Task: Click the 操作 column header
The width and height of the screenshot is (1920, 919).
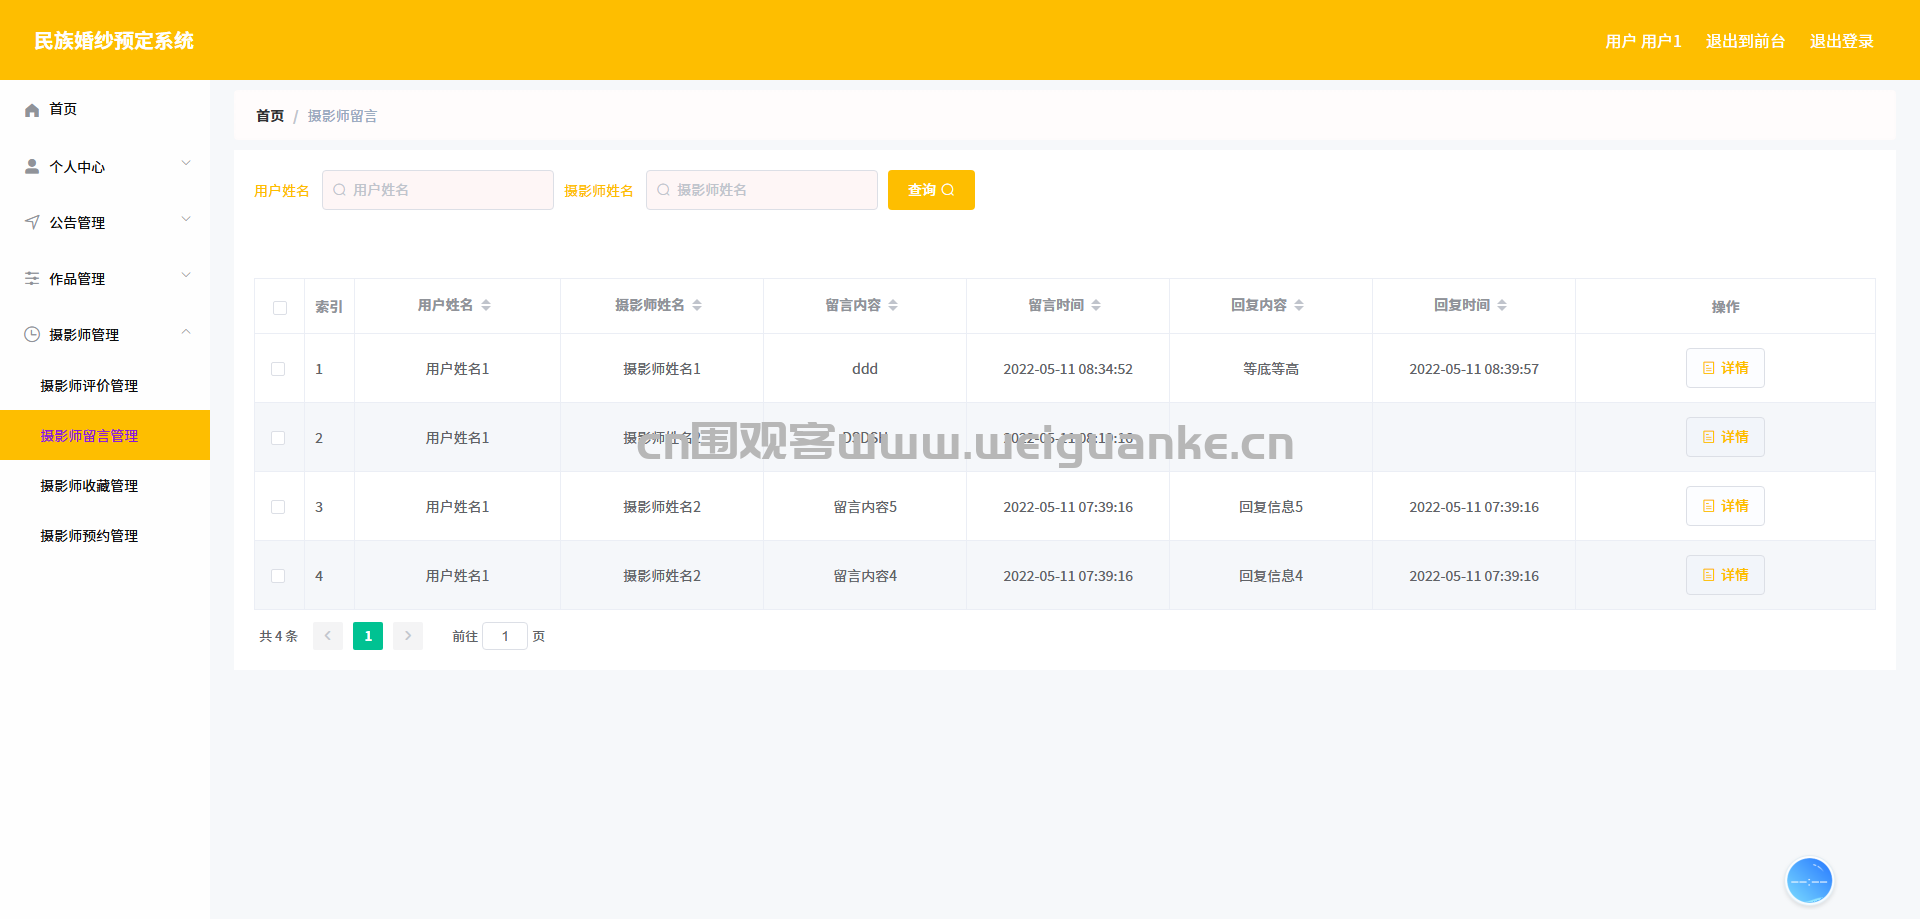Action: 1725,307
